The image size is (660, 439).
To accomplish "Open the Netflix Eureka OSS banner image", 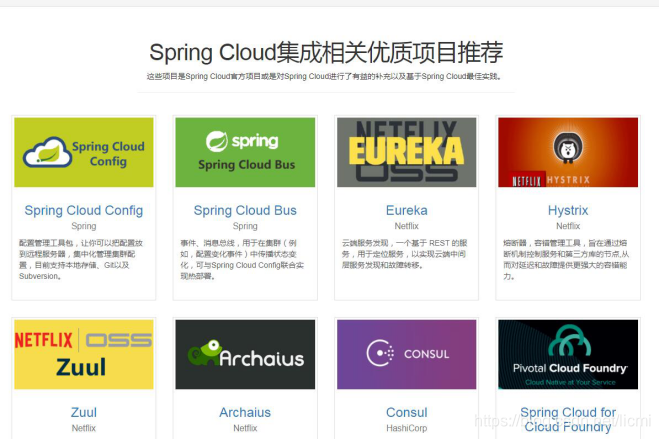I will coord(407,152).
